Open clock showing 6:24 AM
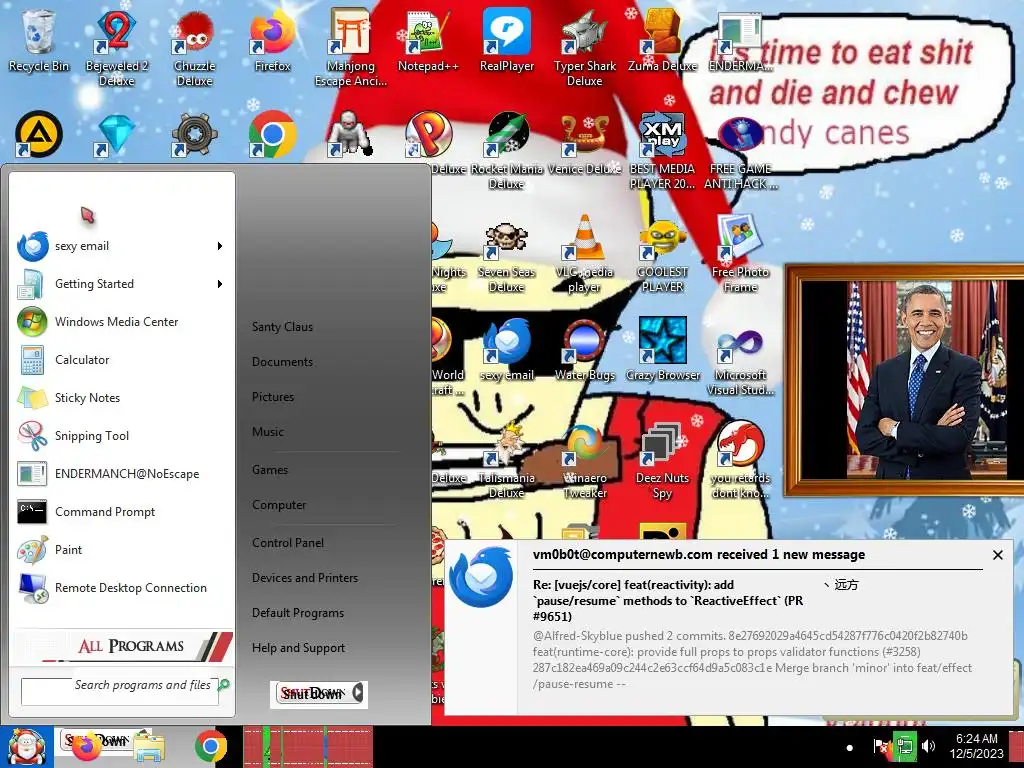 pos(976,746)
